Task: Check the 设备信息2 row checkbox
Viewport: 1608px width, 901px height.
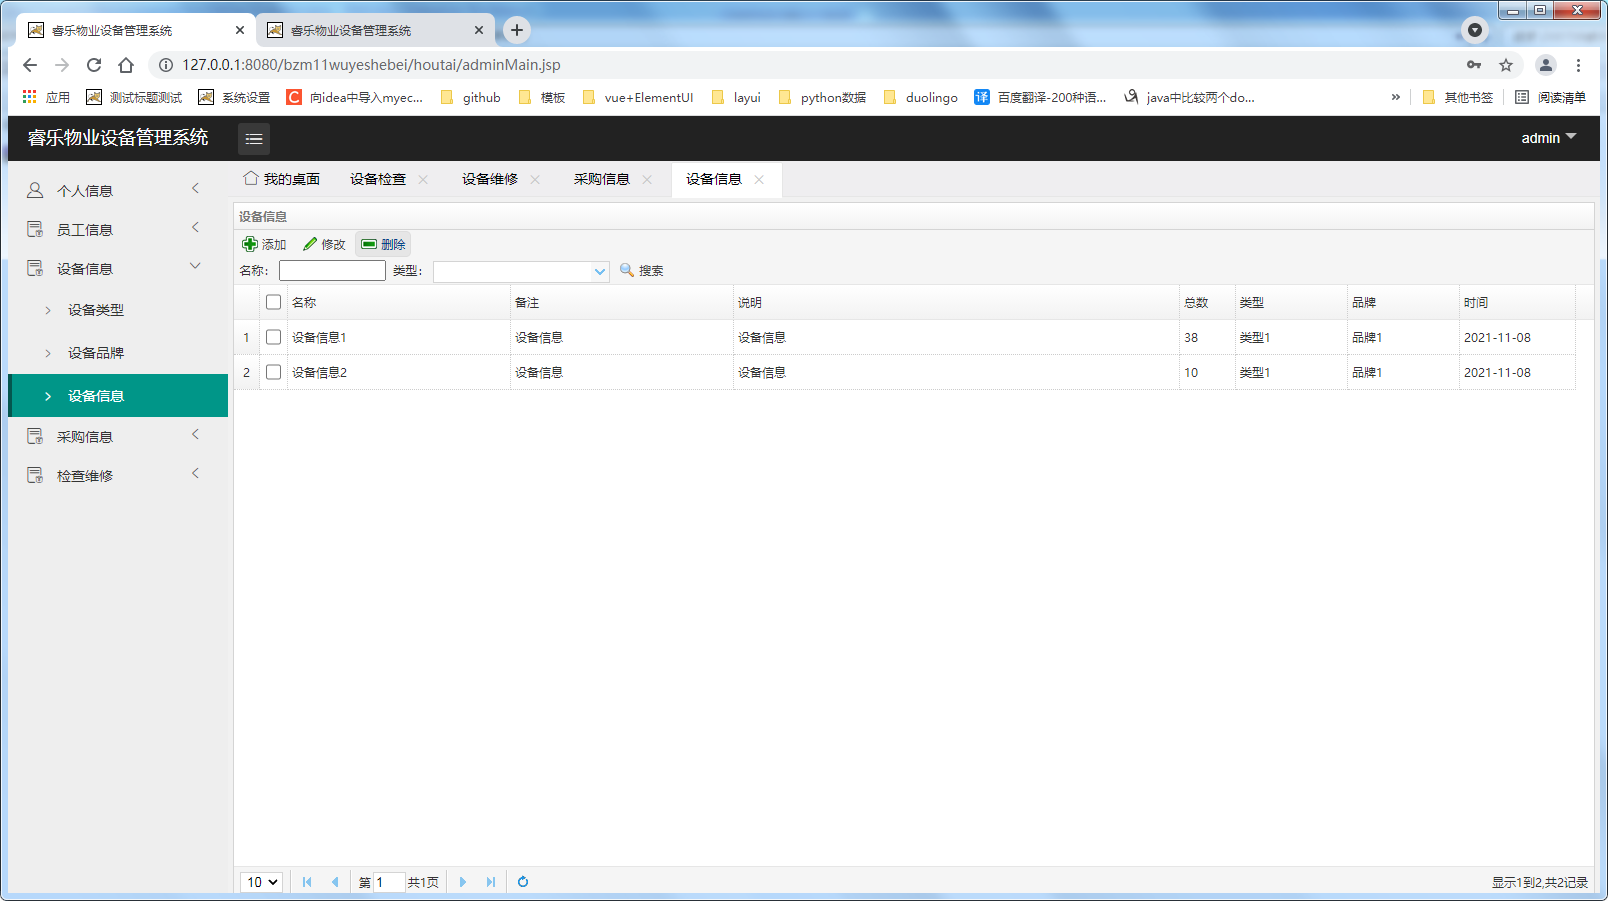Action: 274,372
